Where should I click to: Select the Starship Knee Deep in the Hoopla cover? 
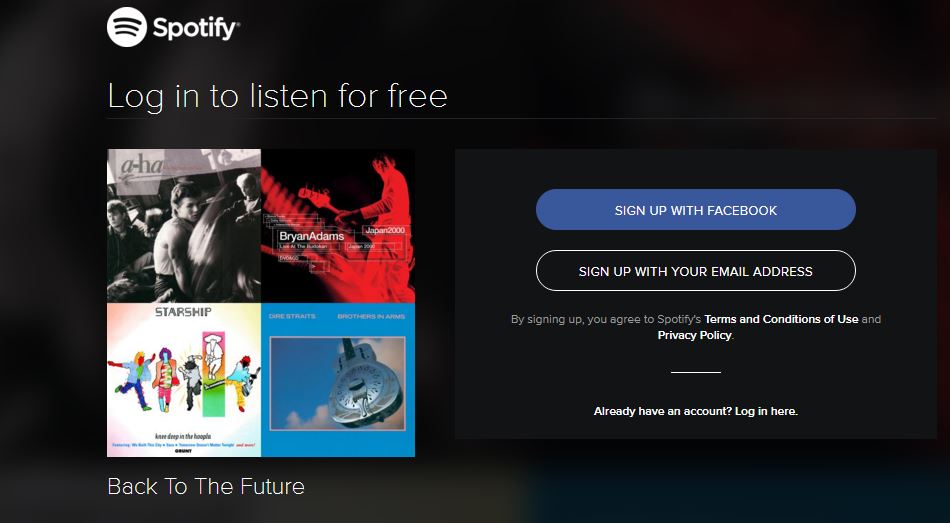184,380
